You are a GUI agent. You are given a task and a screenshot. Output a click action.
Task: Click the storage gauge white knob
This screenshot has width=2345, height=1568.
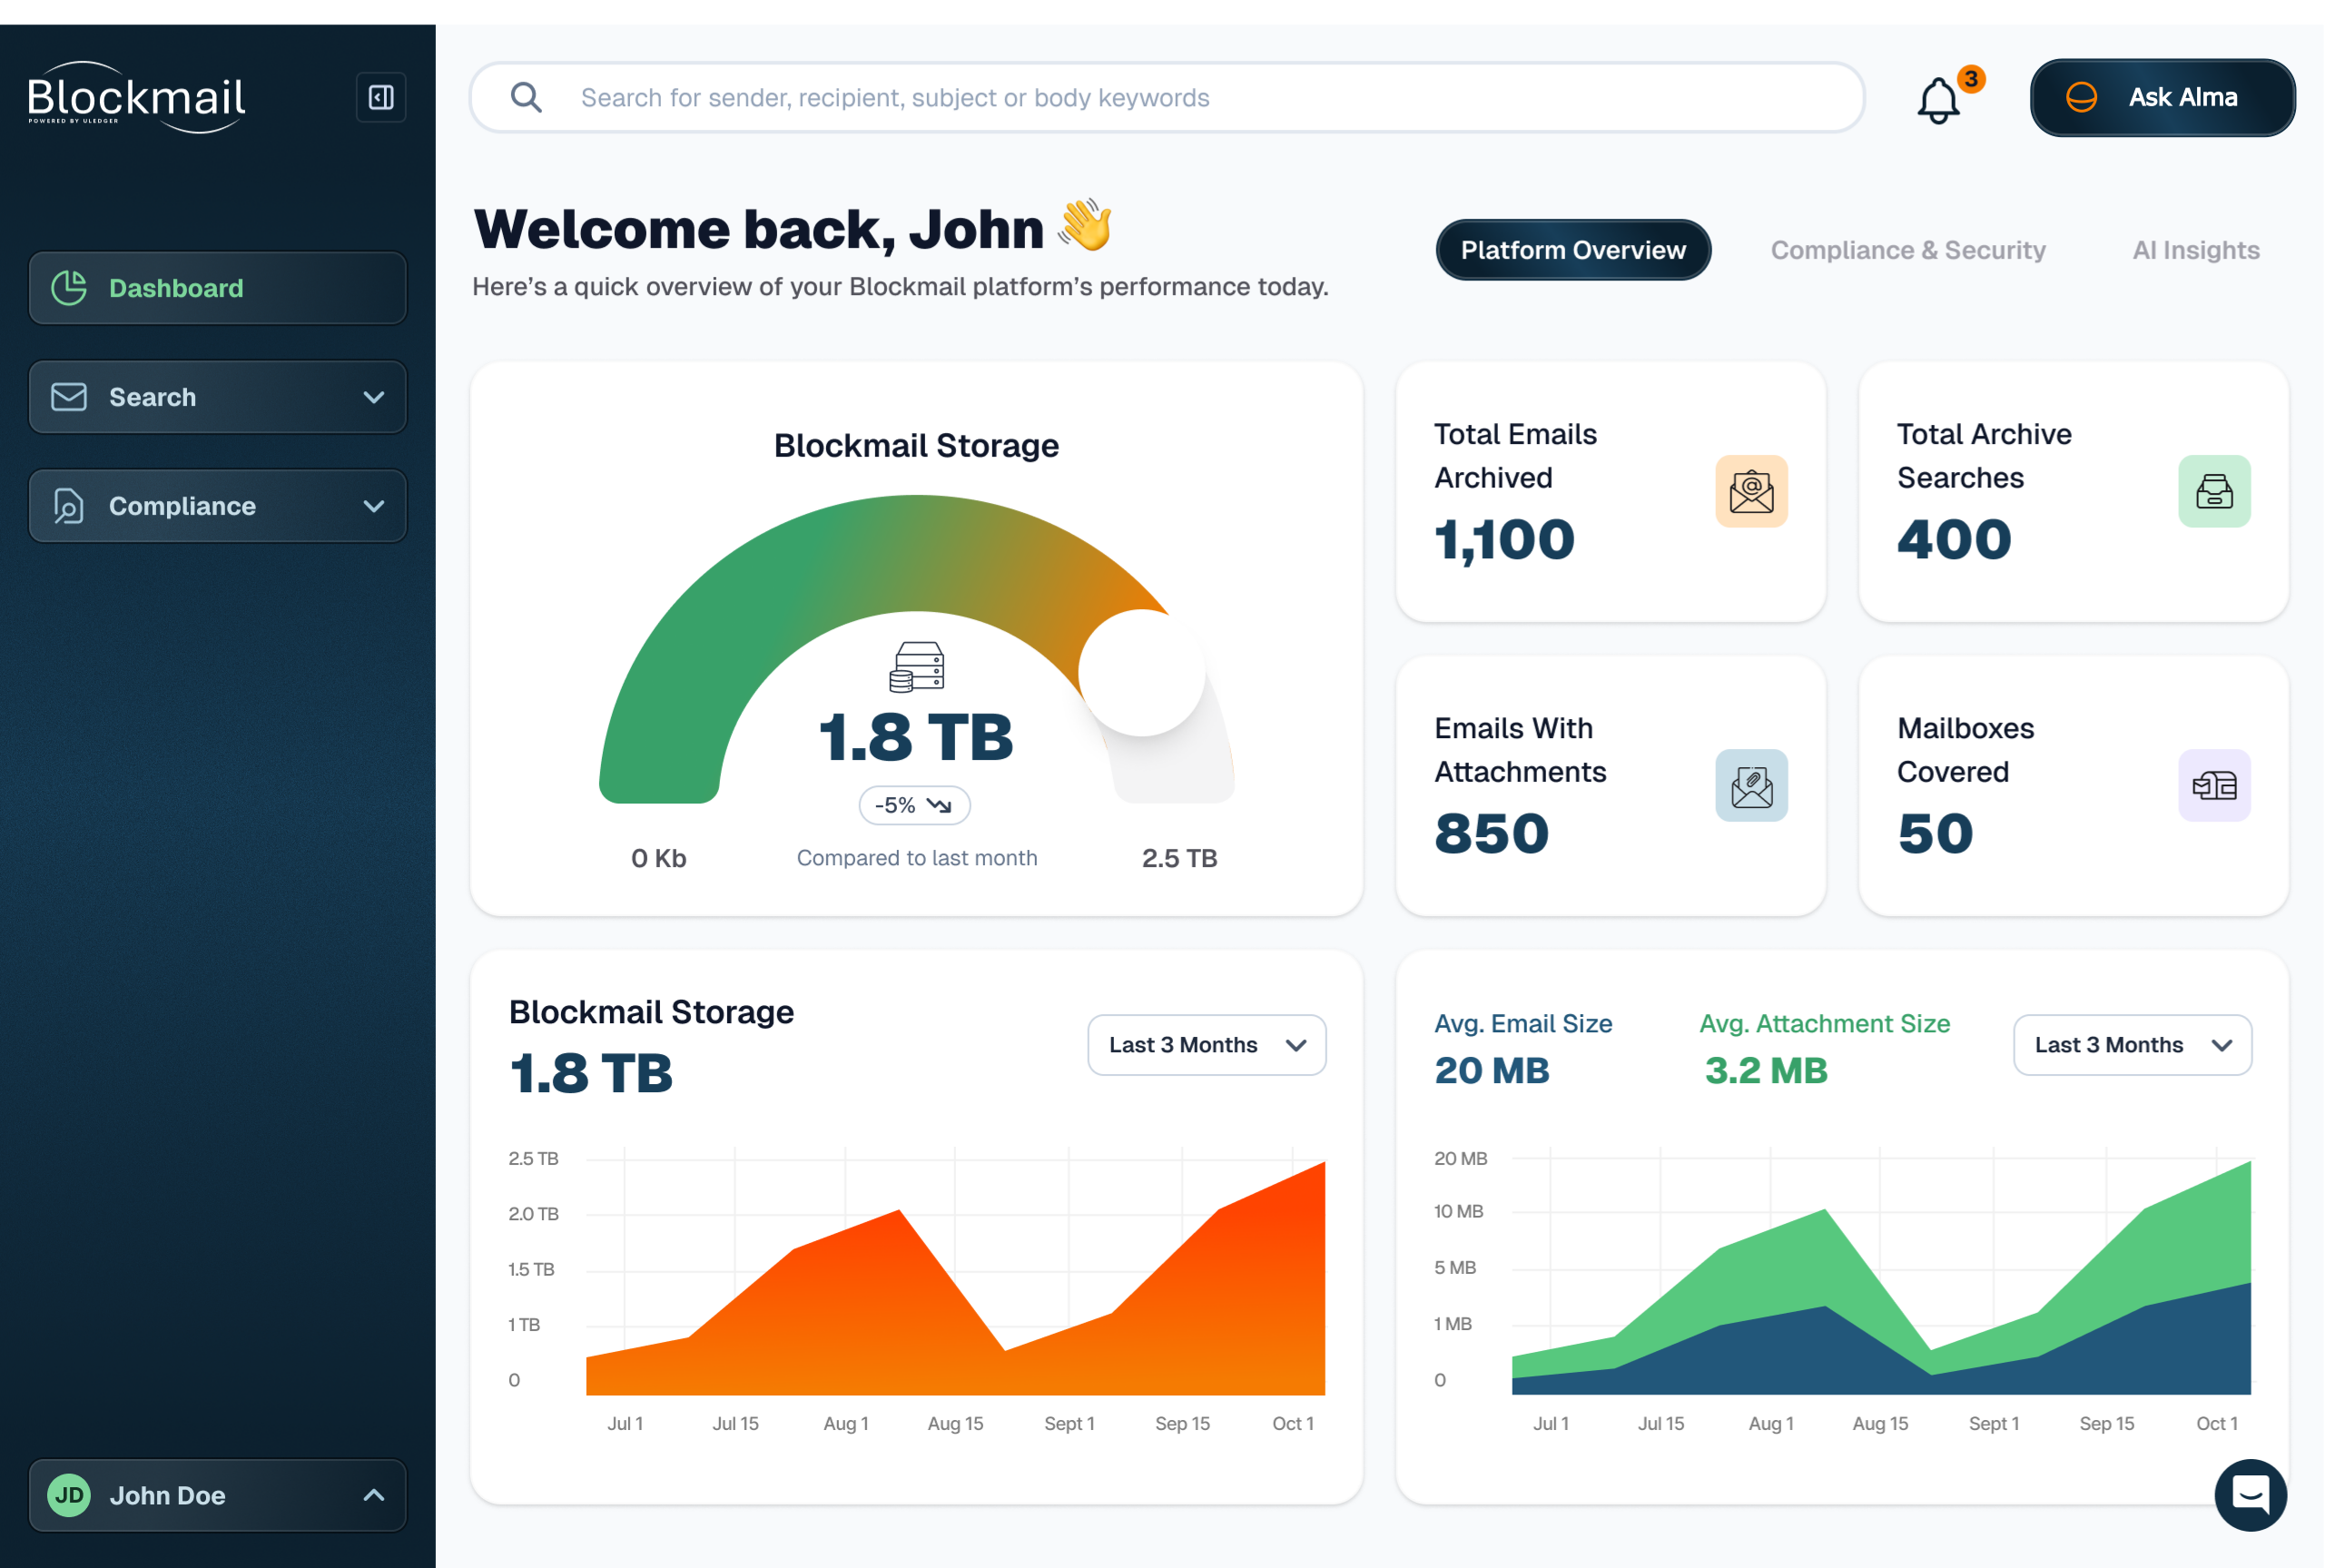(x=1141, y=673)
